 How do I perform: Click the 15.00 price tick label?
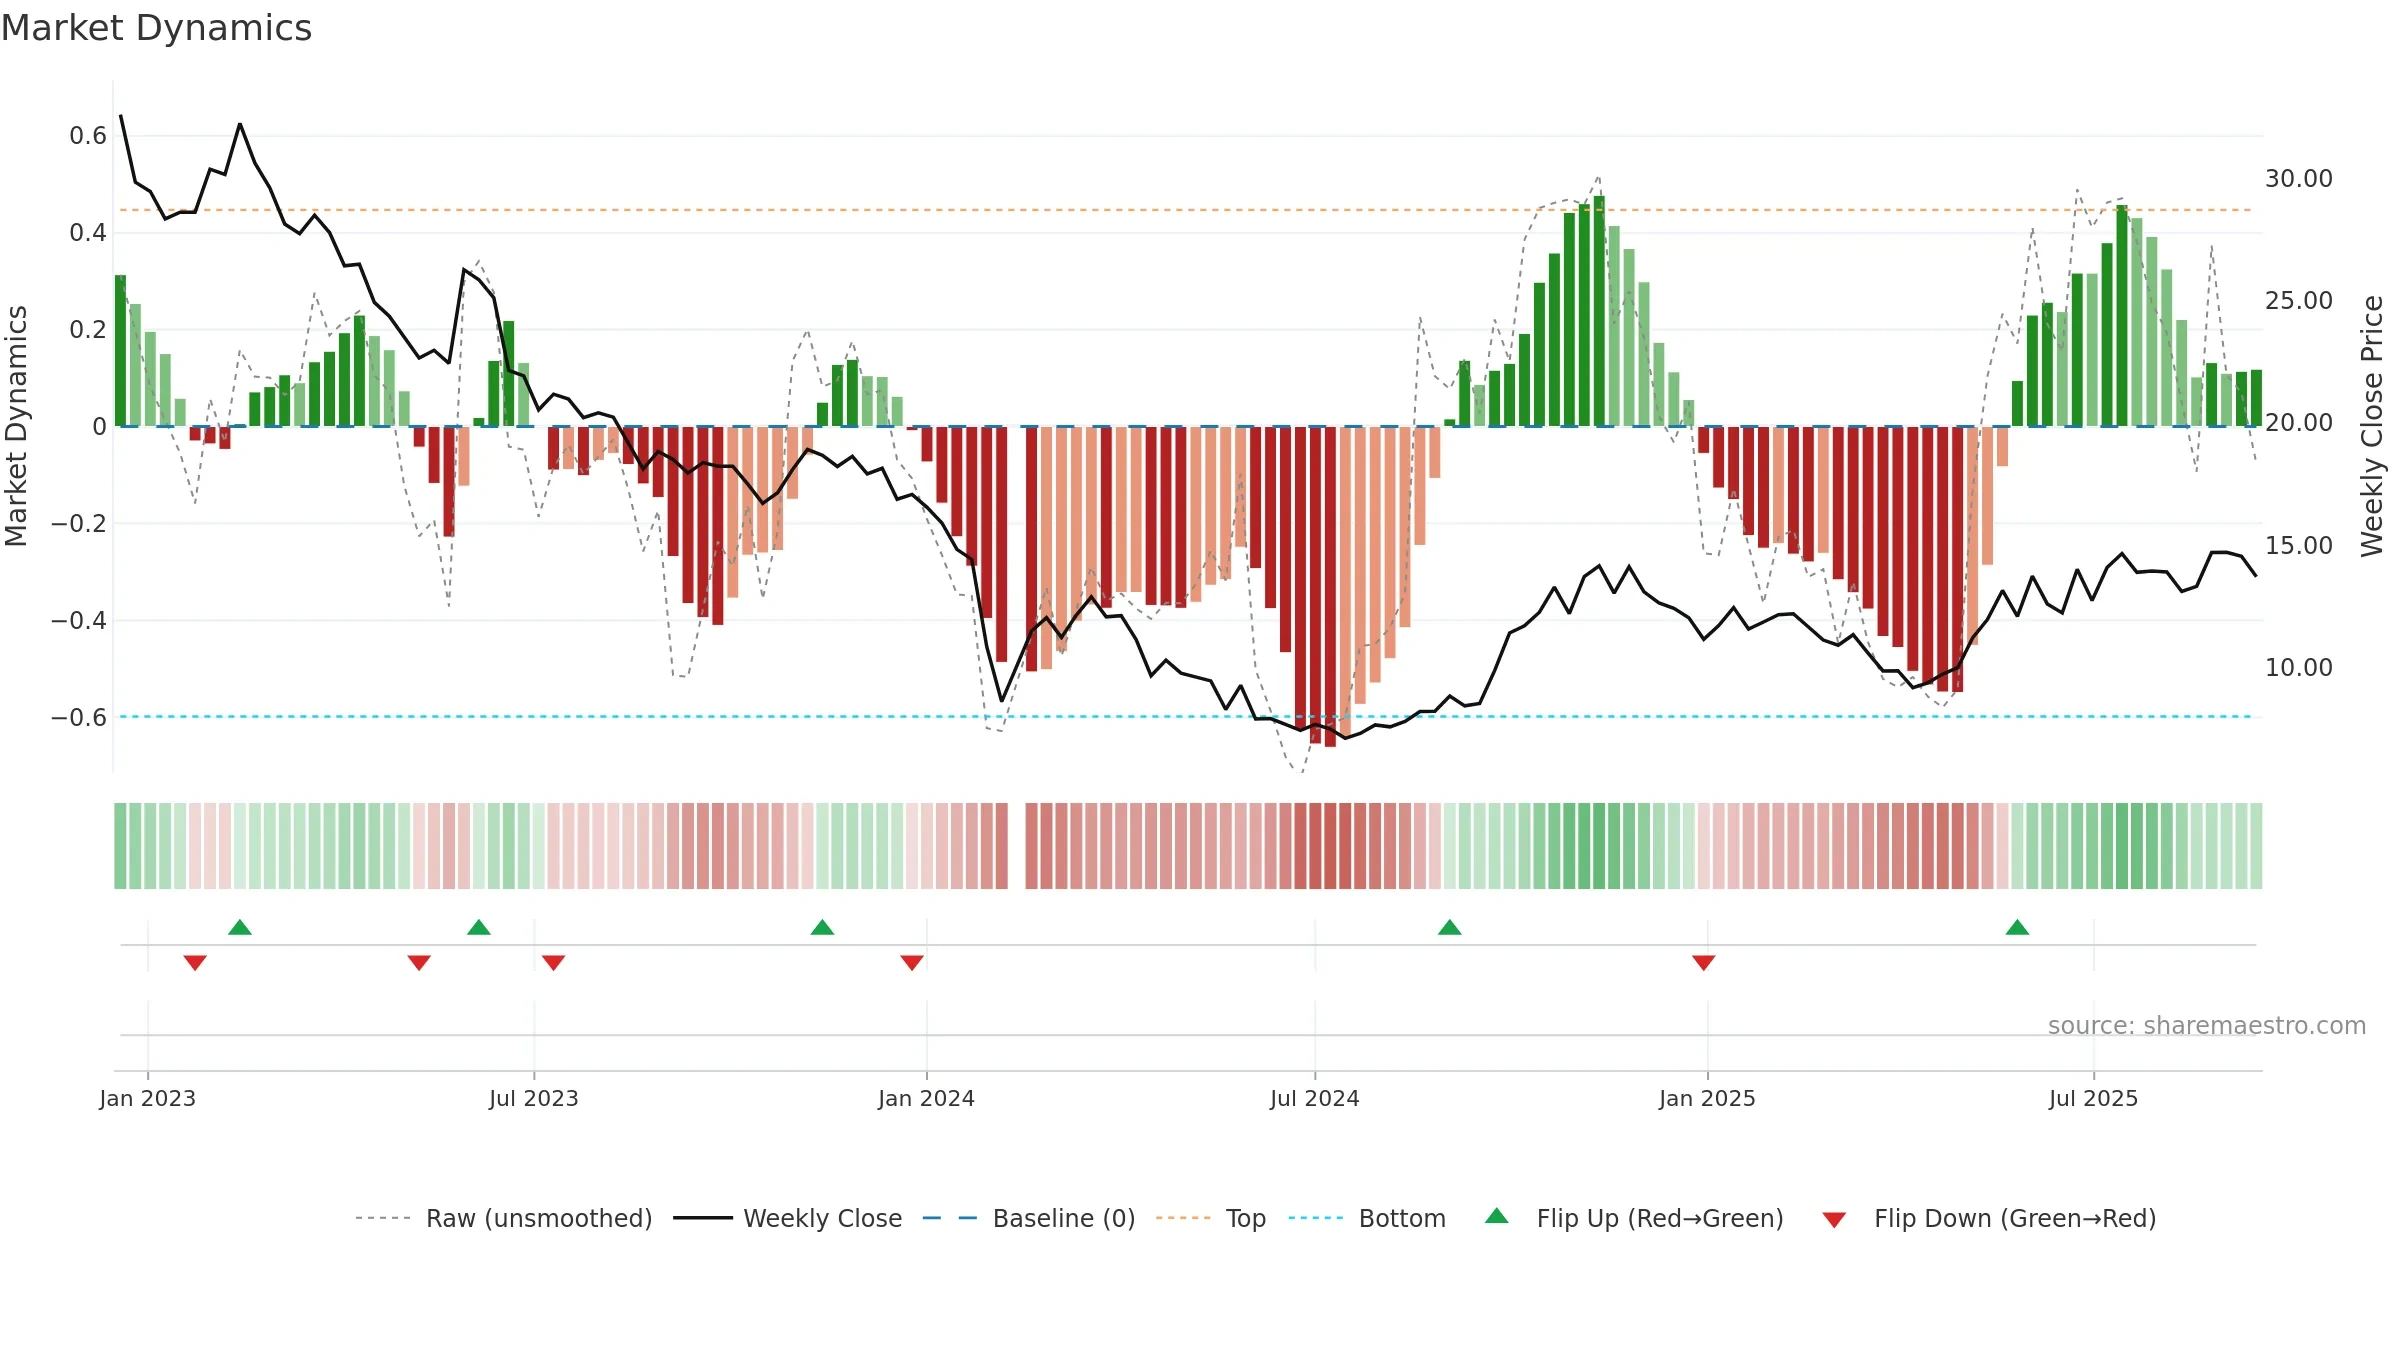point(2299,546)
